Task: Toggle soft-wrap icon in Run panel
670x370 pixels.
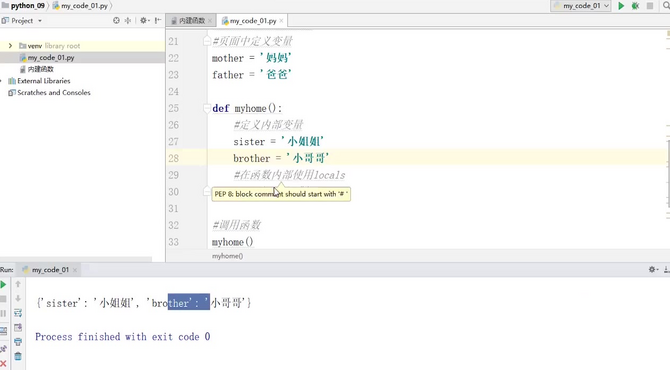Action: point(18,313)
